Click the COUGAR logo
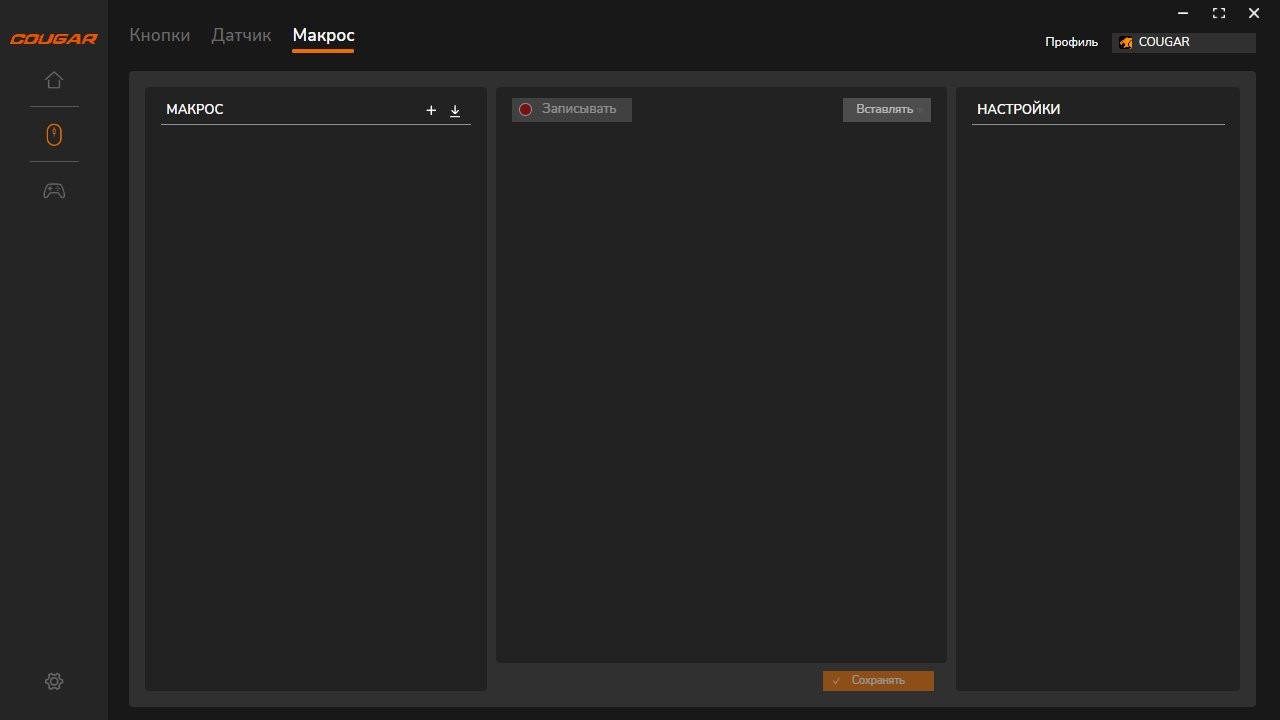Image resolution: width=1280 pixels, height=720 pixels. (x=54, y=39)
